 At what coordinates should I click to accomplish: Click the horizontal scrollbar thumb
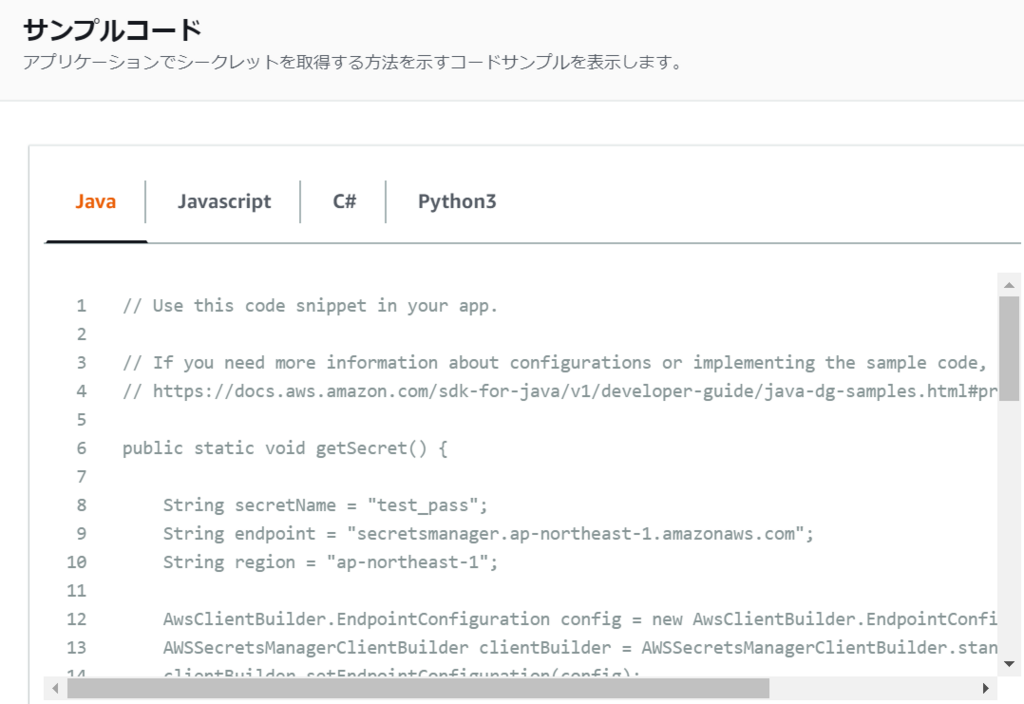(x=417, y=688)
